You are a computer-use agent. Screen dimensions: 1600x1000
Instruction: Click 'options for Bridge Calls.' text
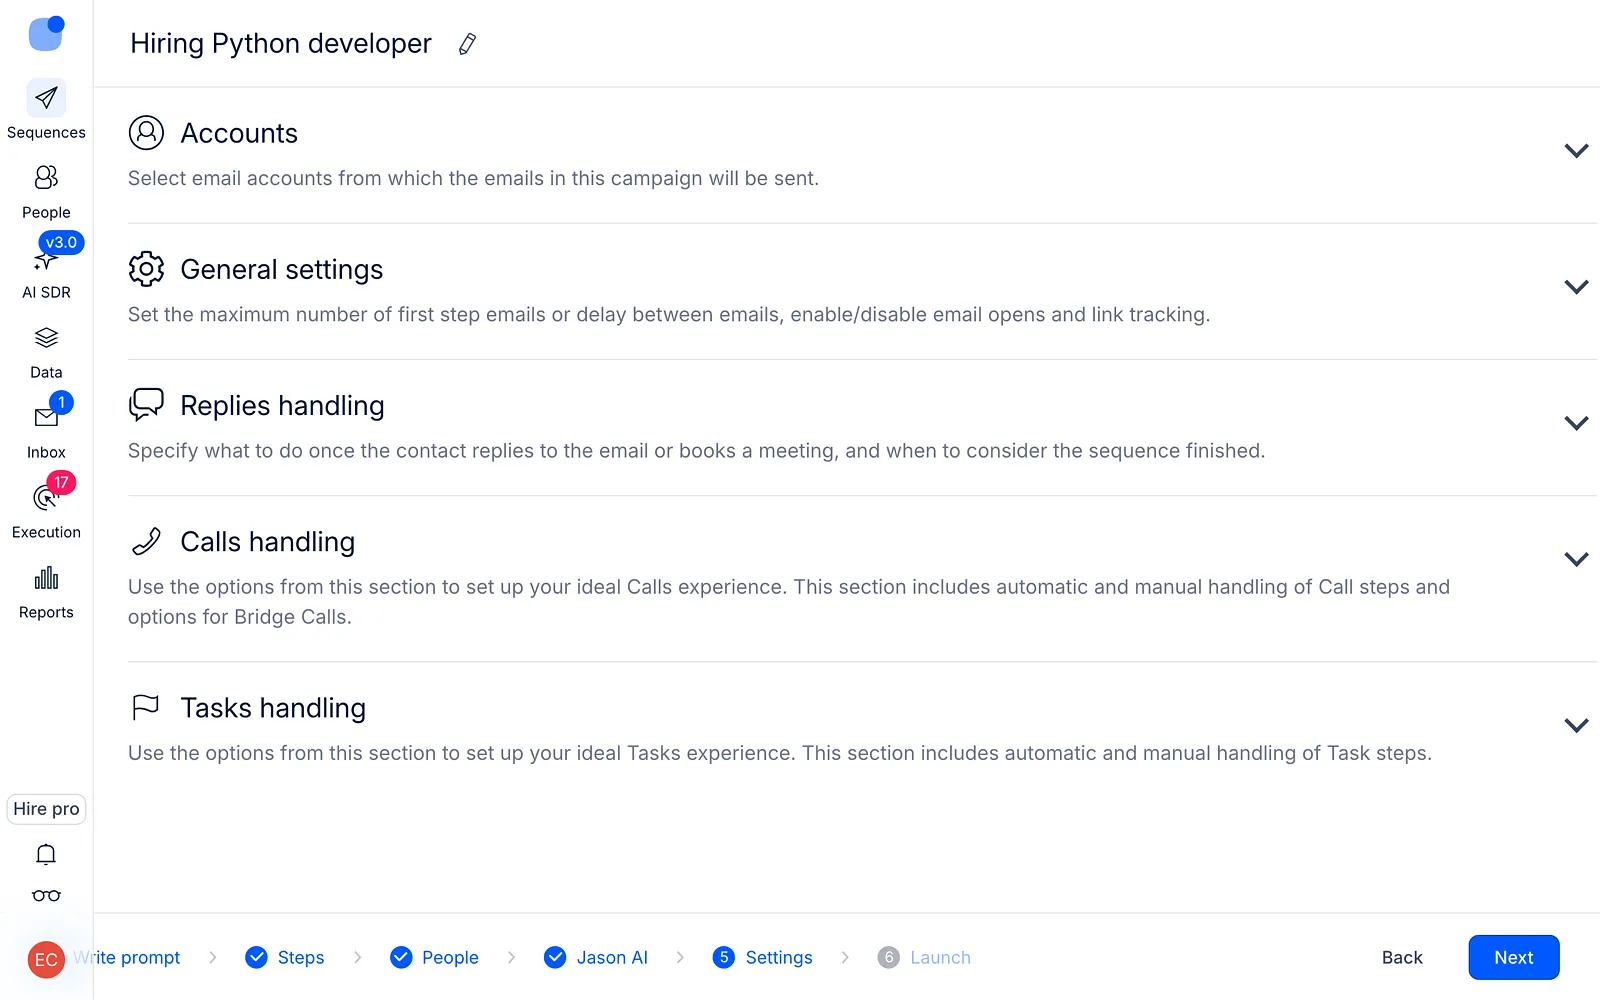(x=240, y=617)
